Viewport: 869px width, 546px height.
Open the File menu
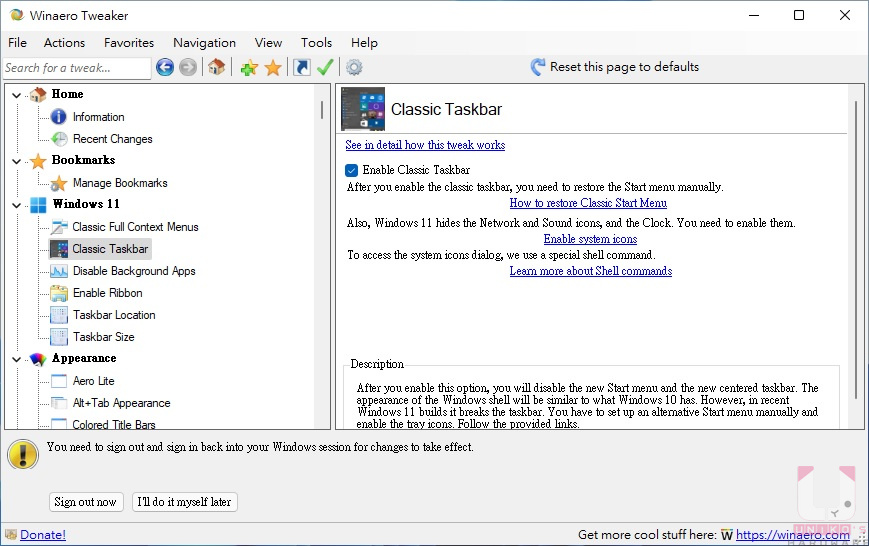[x=17, y=43]
